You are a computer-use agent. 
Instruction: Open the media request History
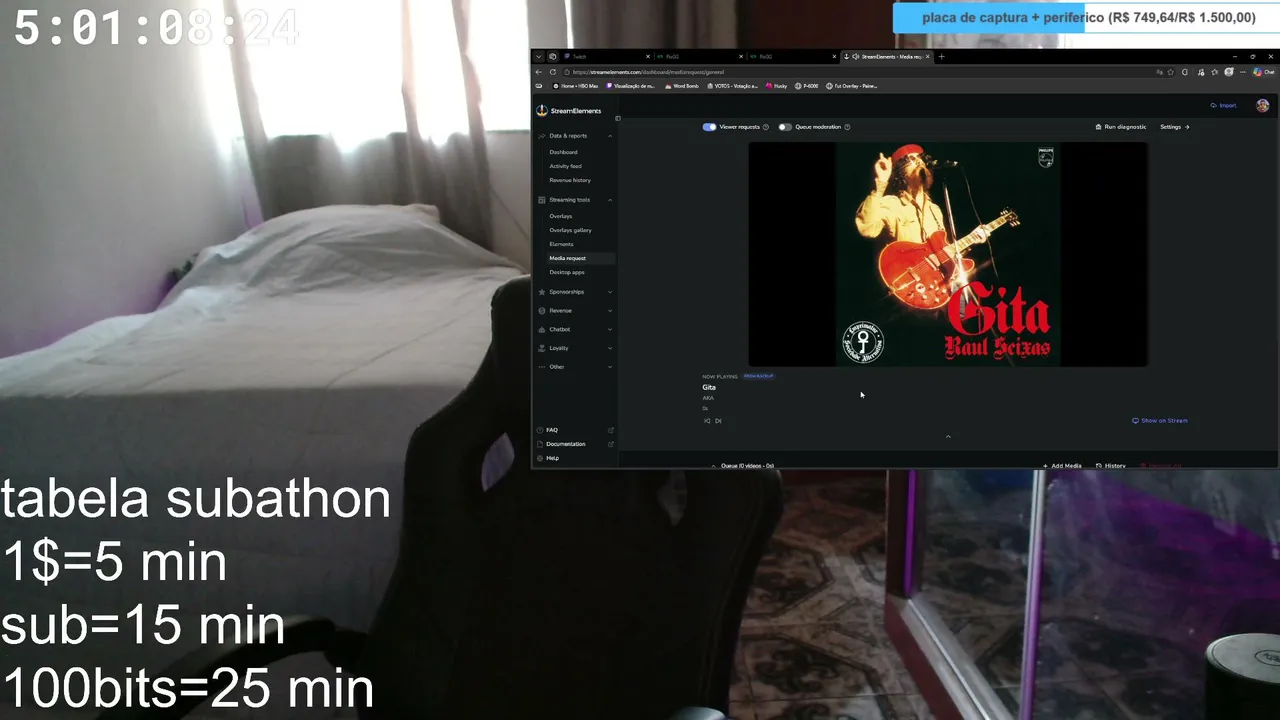click(1111, 466)
